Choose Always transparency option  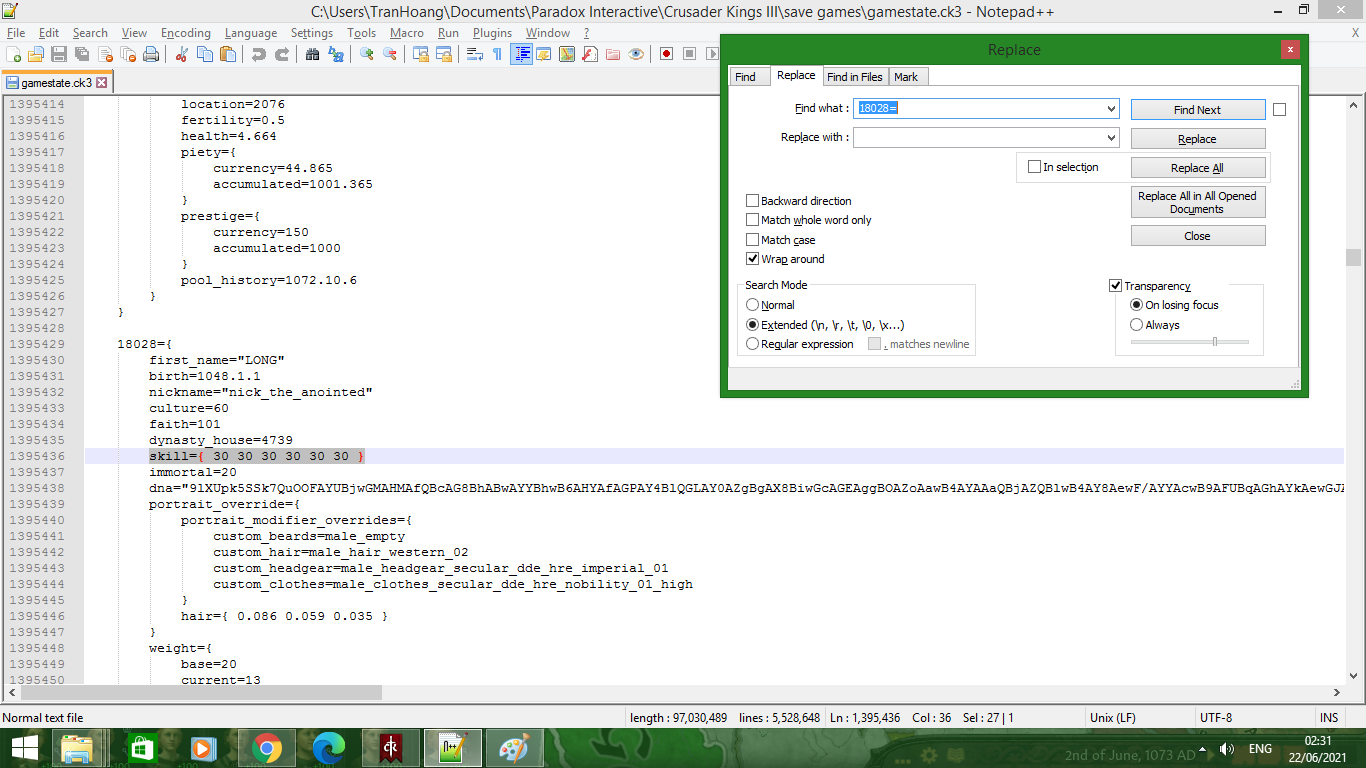pyautogui.click(x=1136, y=325)
